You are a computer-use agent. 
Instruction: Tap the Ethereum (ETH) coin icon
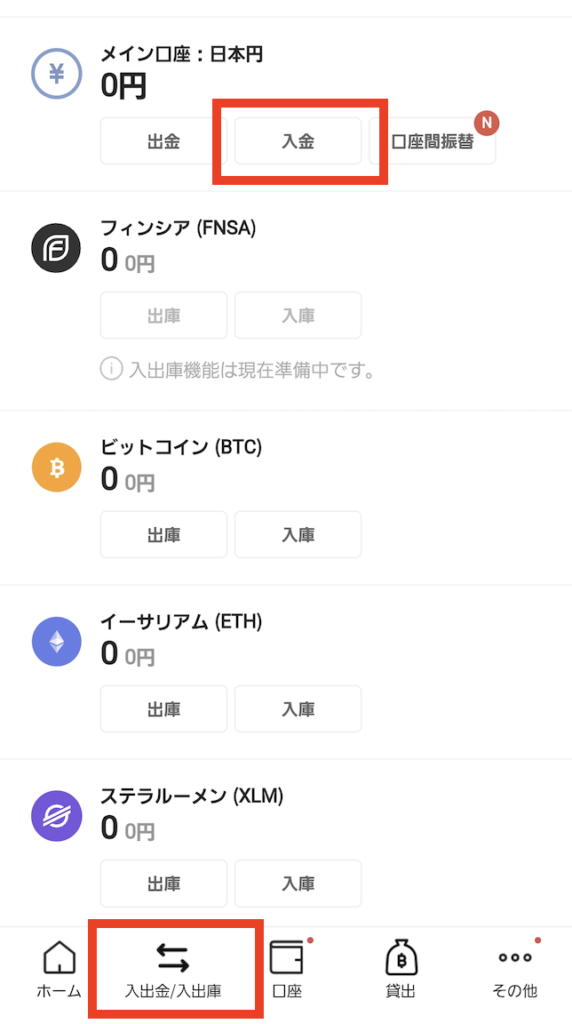coord(57,643)
